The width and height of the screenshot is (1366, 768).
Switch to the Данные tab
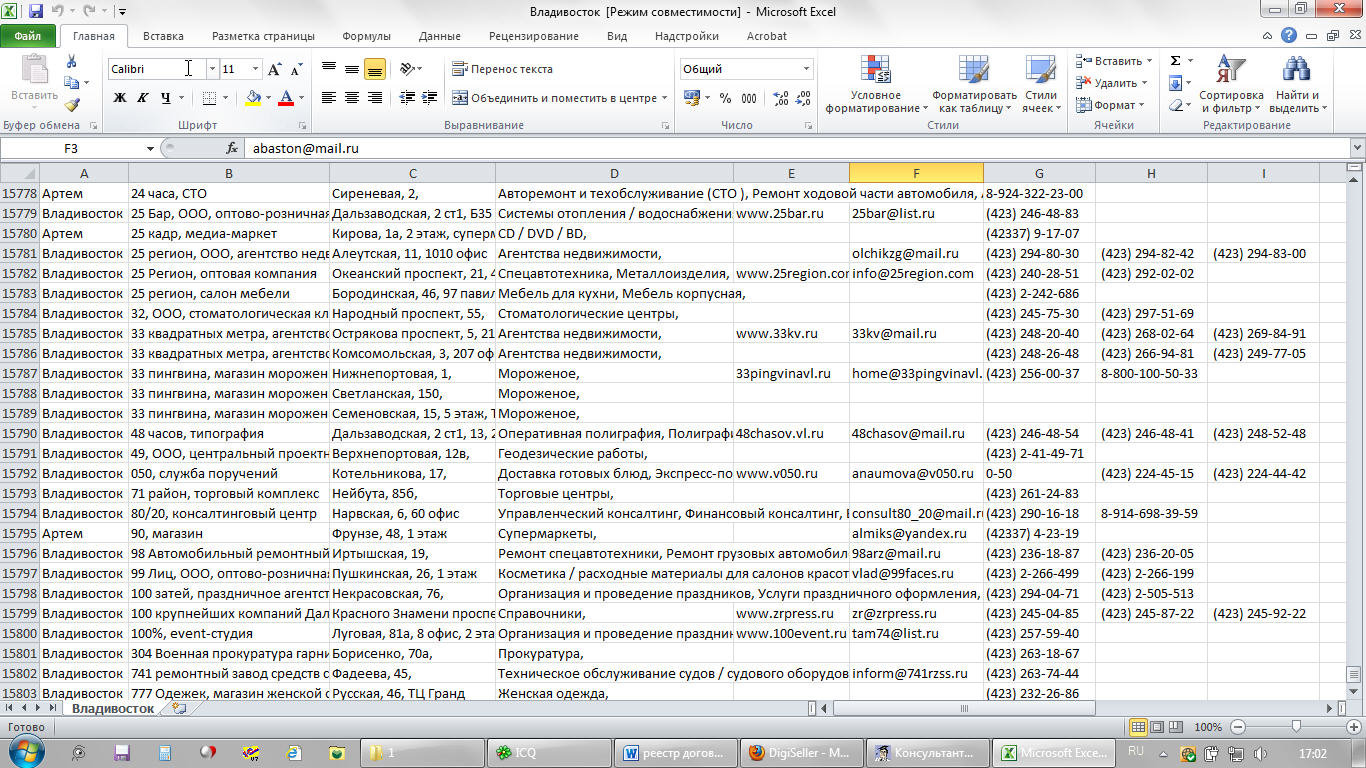[440, 36]
